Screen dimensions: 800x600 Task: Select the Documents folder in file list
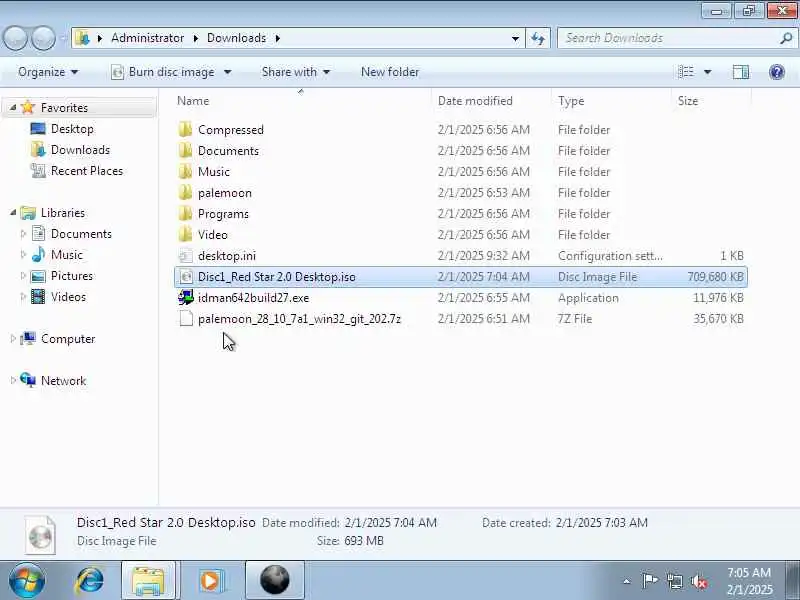(461, 151)
